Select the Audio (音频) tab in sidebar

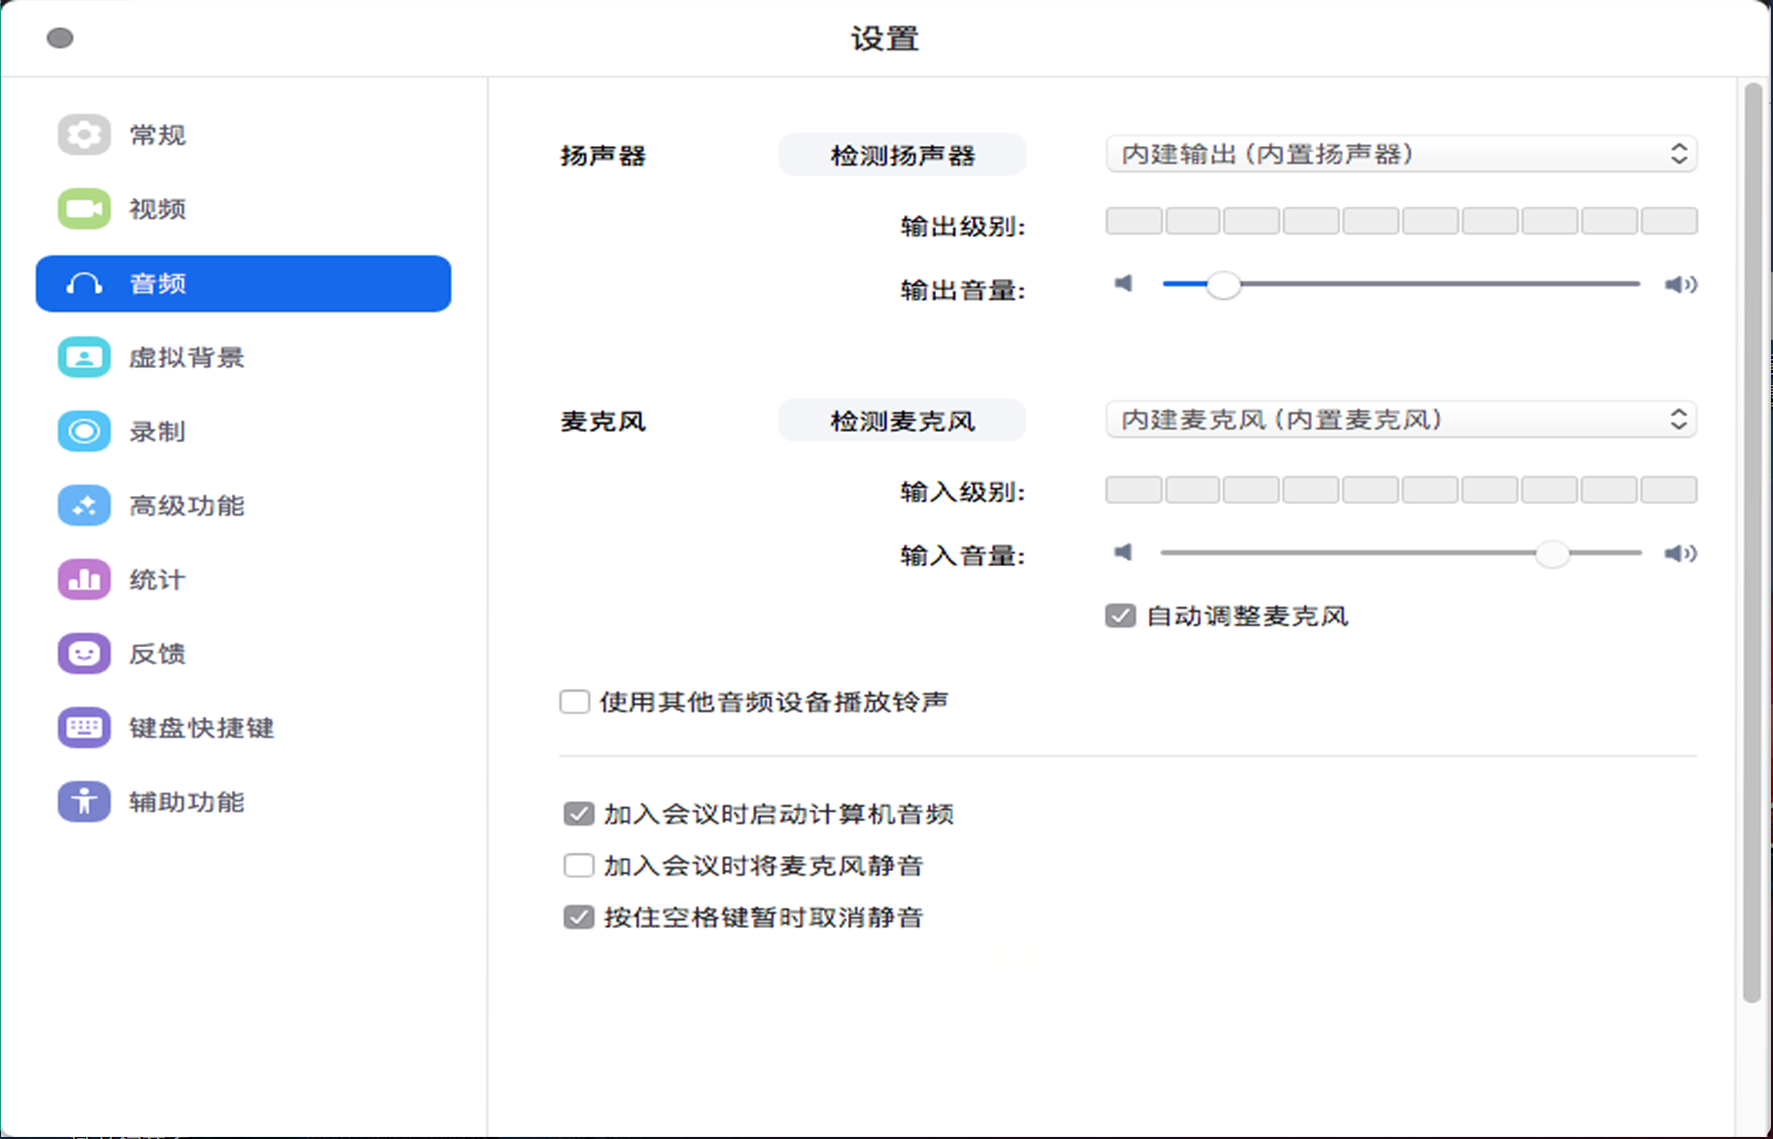click(243, 284)
